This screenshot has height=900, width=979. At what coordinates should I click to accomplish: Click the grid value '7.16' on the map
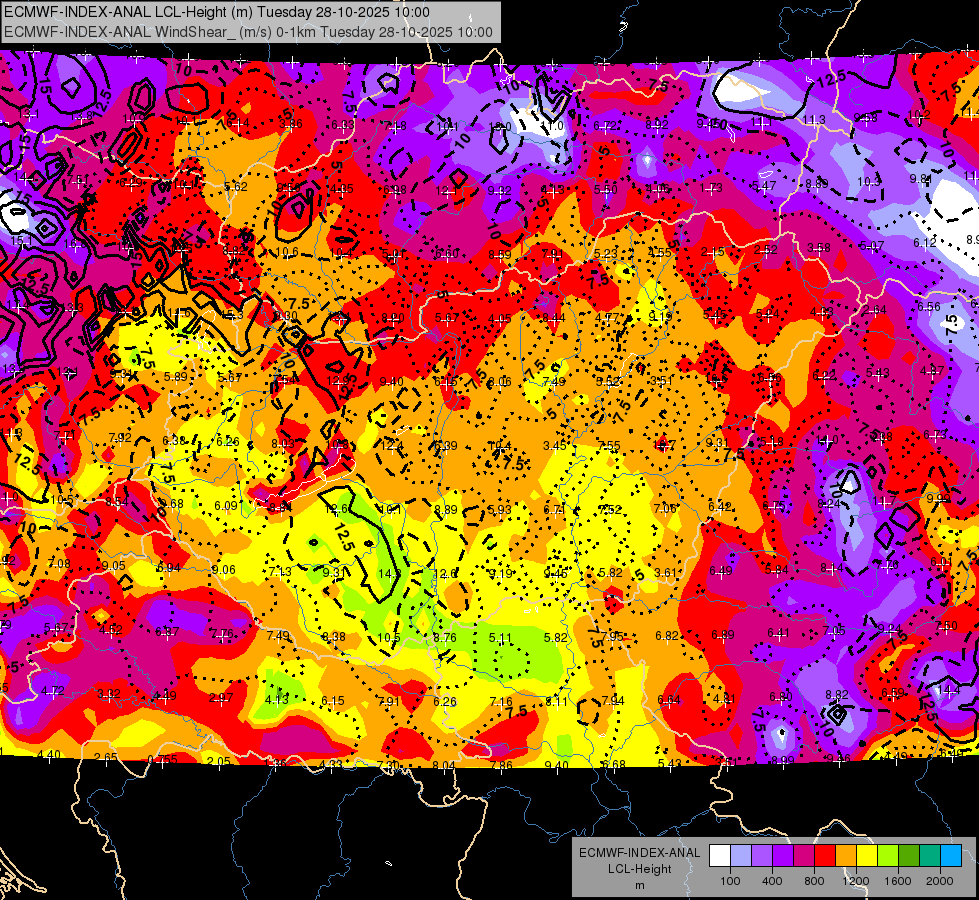tap(501, 702)
